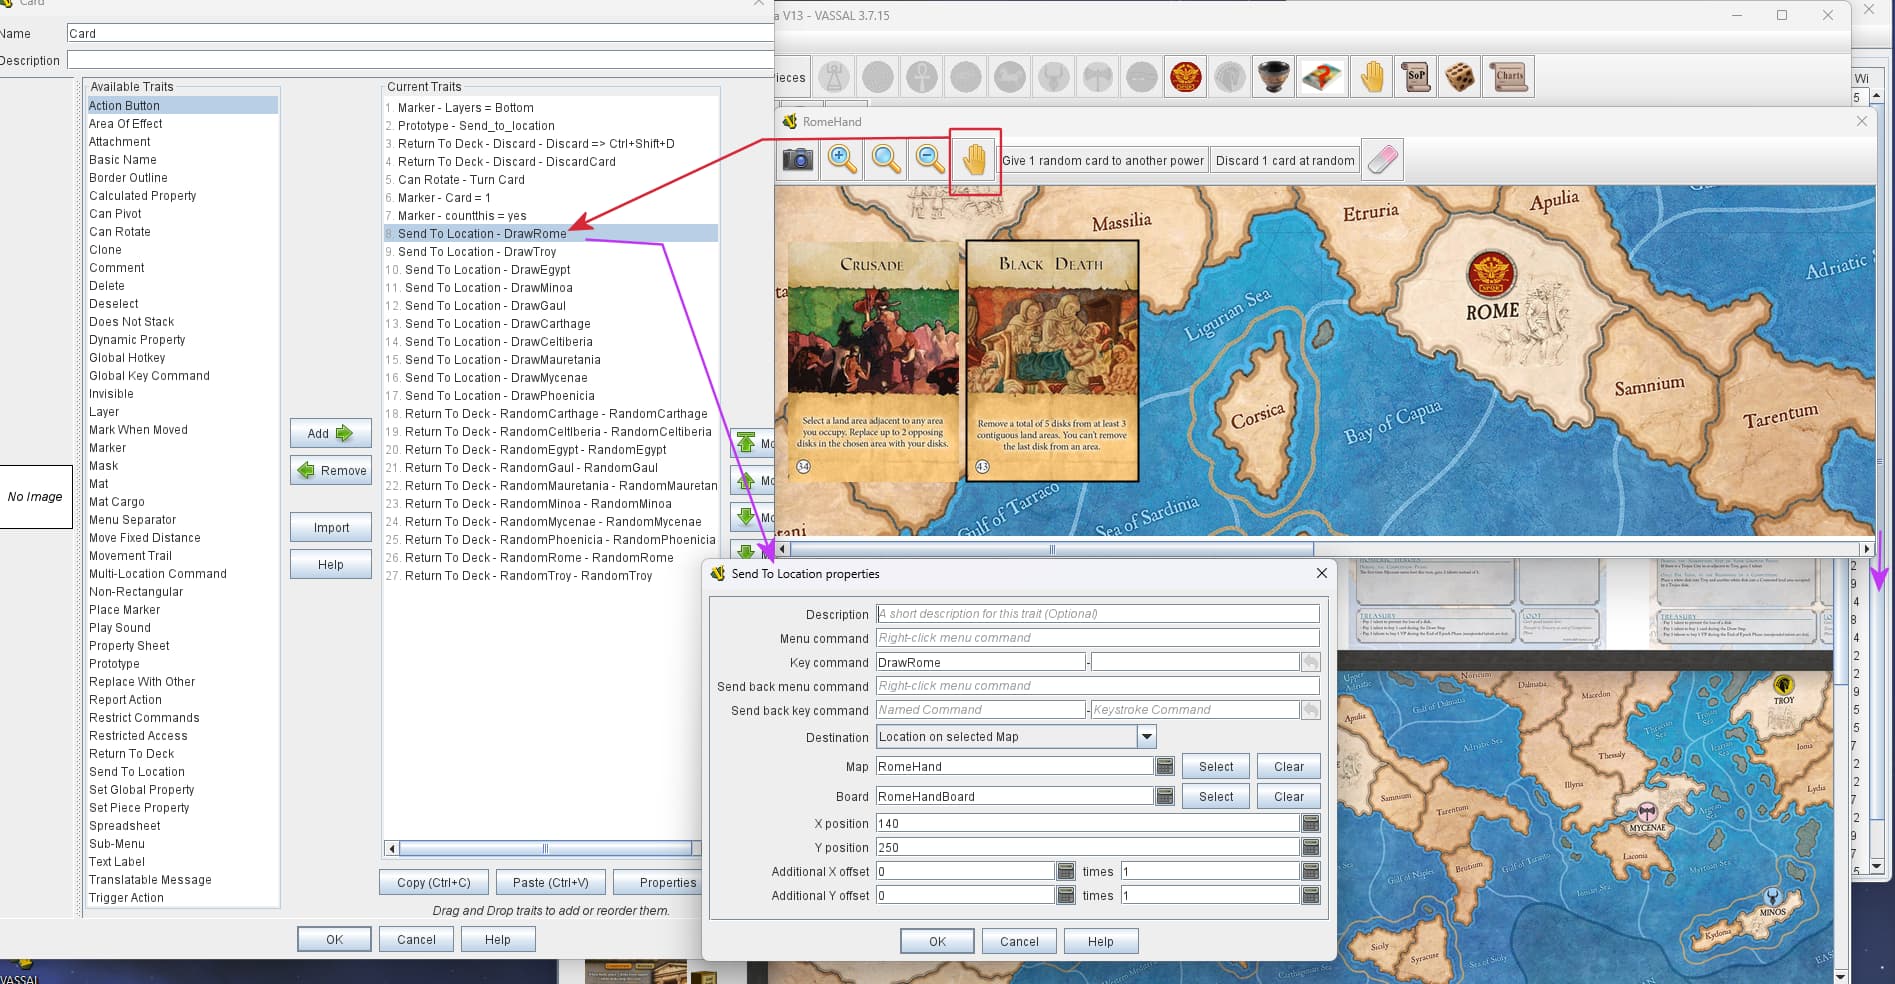Viewport: 1895px width, 984px height.
Task: Open the calculator icon for Y position
Action: 1311,847
